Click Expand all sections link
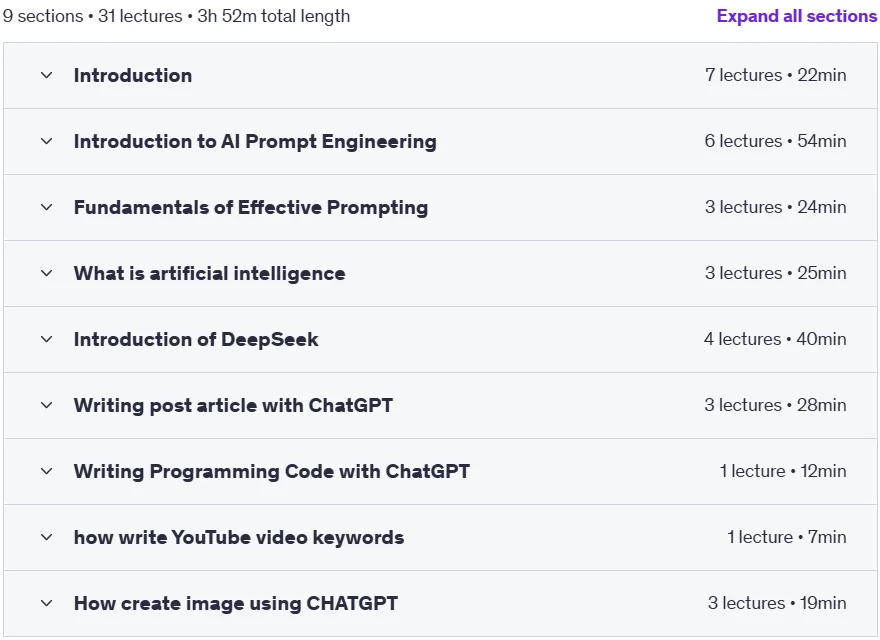This screenshot has width=880, height=640. click(x=797, y=16)
